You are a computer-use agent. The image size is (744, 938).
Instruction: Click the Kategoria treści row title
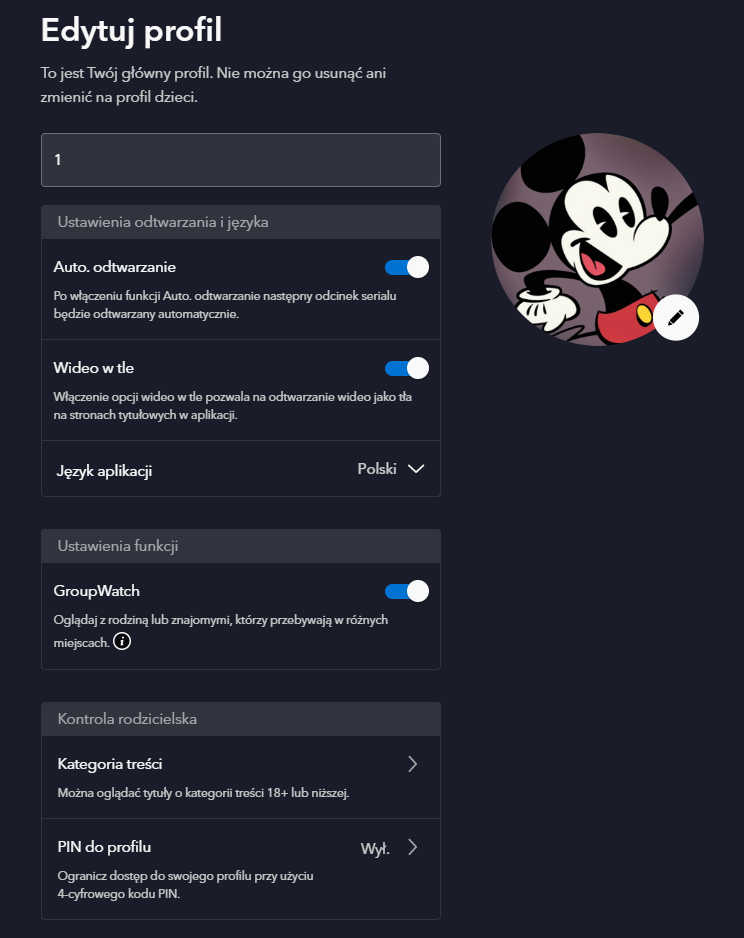[x=110, y=764]
